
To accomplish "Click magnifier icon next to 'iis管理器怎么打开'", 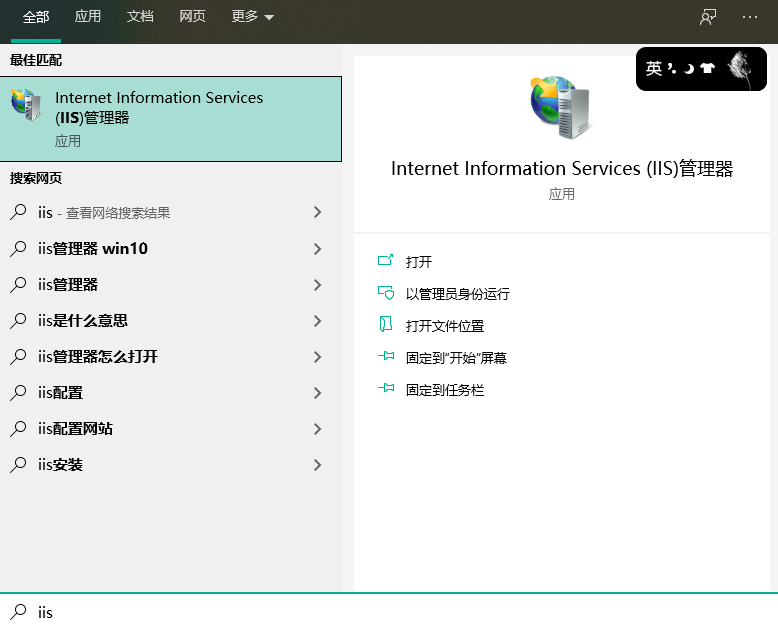I will pos(18,357).
